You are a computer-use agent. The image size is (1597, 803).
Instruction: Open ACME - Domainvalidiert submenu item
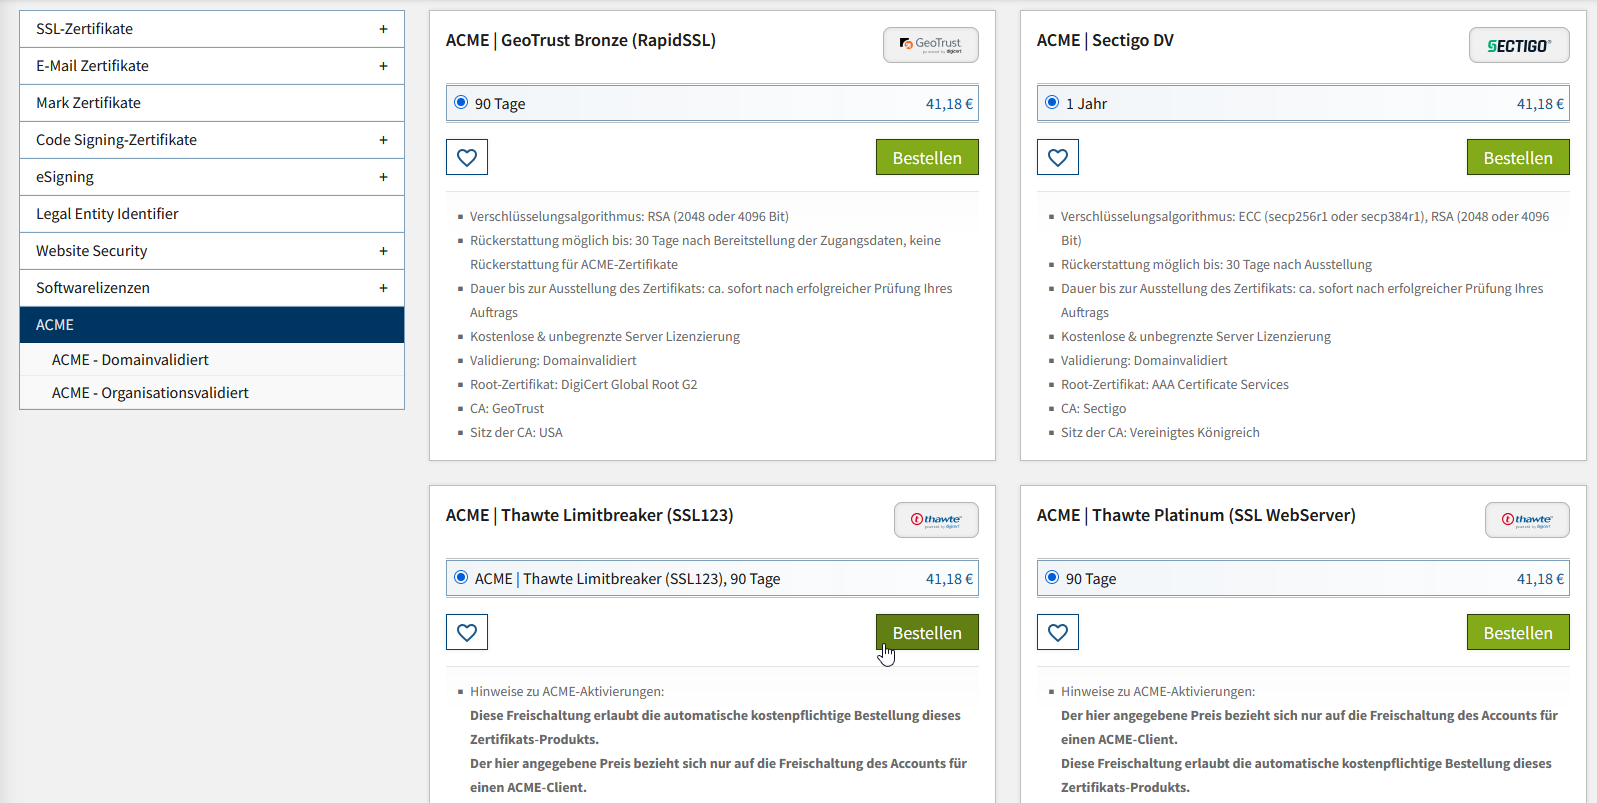click(x=130, y=360)
